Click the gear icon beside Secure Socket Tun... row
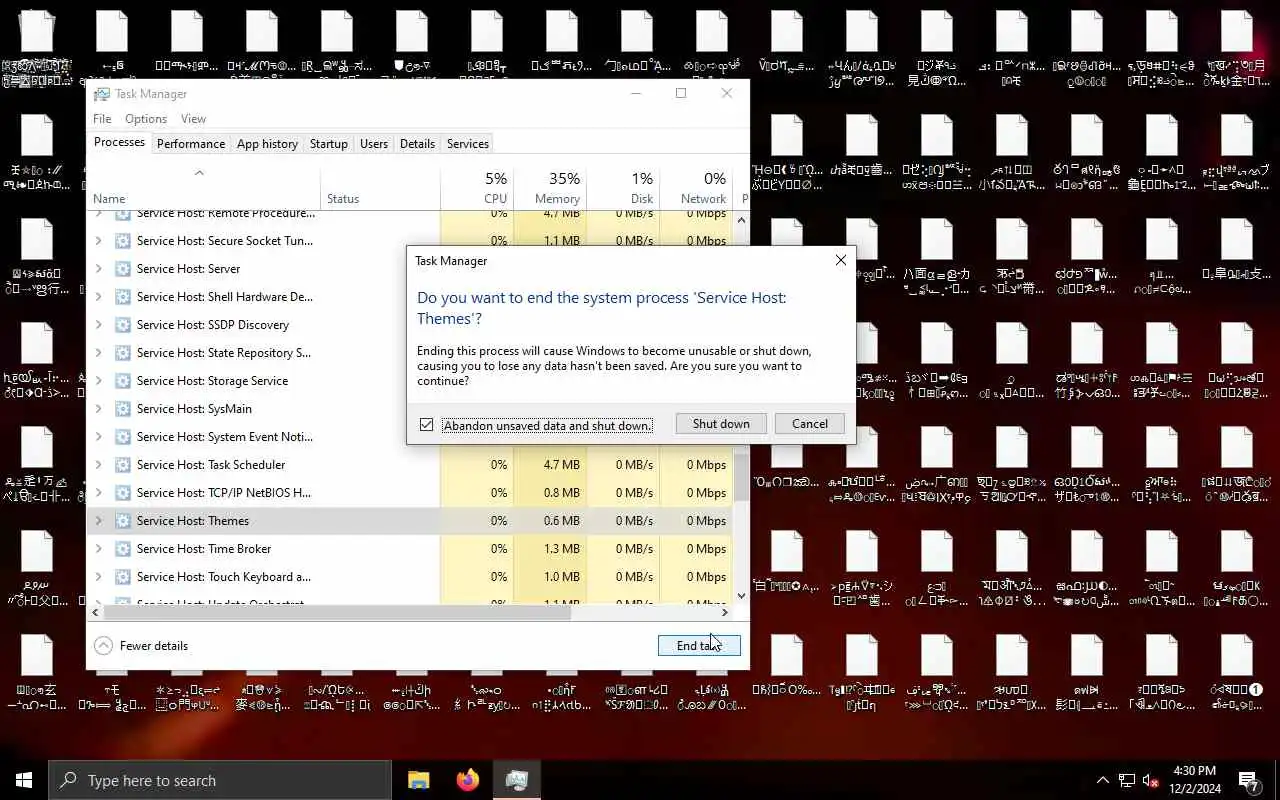 [x=123, y=241]
